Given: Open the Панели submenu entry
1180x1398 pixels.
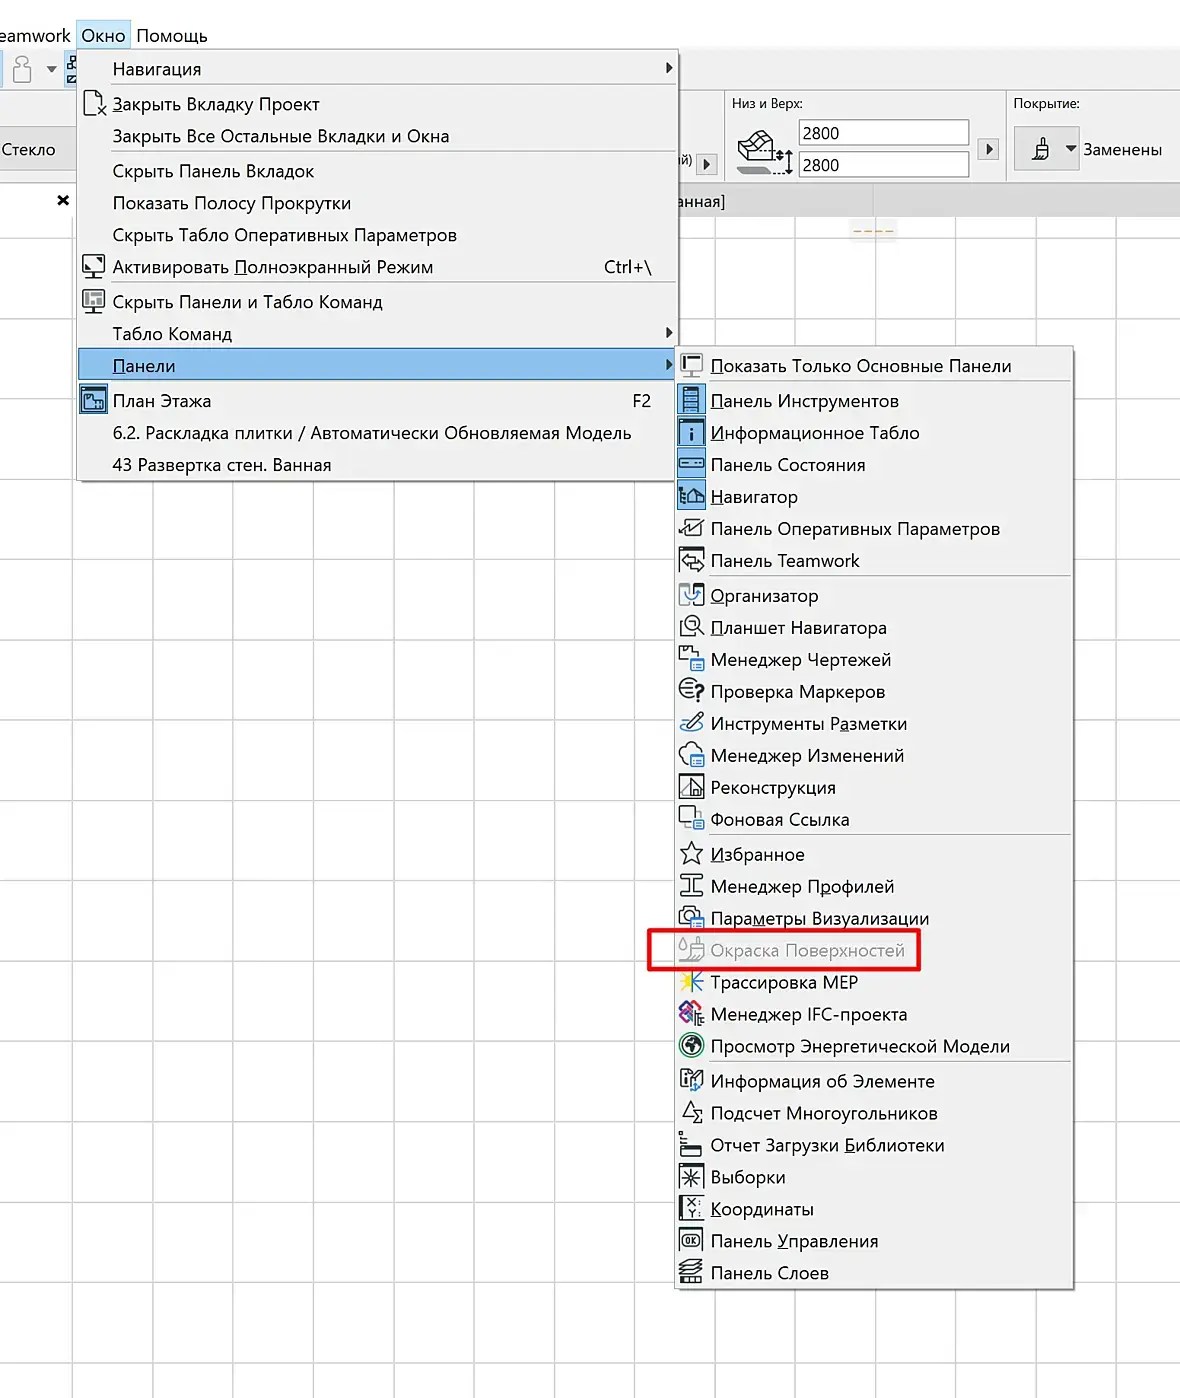Looking at the screenshot, I should [377, 366].
